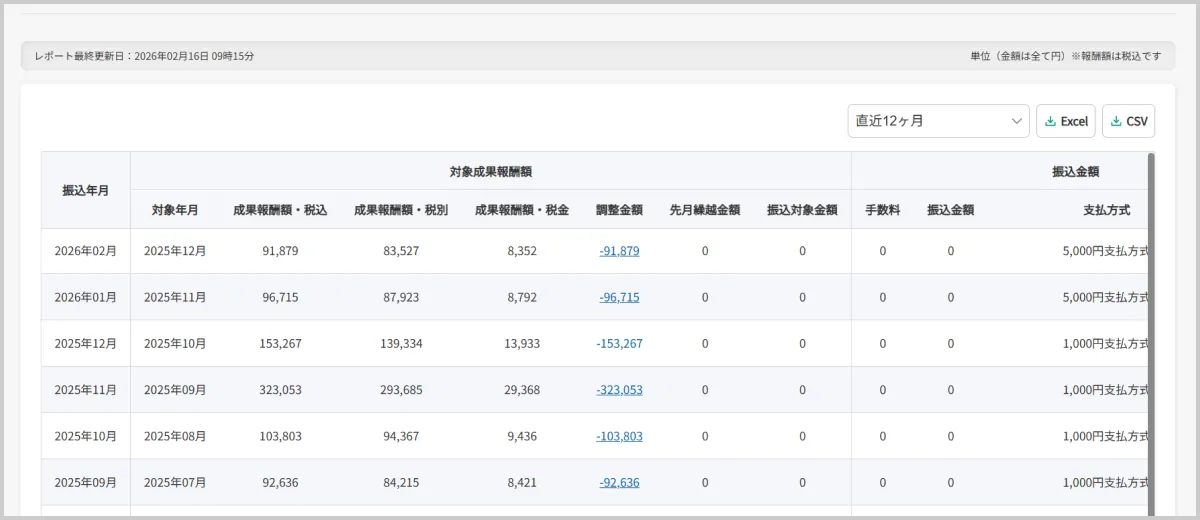Select the 2025年07月 target month cell
The height and width of the screenshot is (520, 1200).
click(175, 482)
